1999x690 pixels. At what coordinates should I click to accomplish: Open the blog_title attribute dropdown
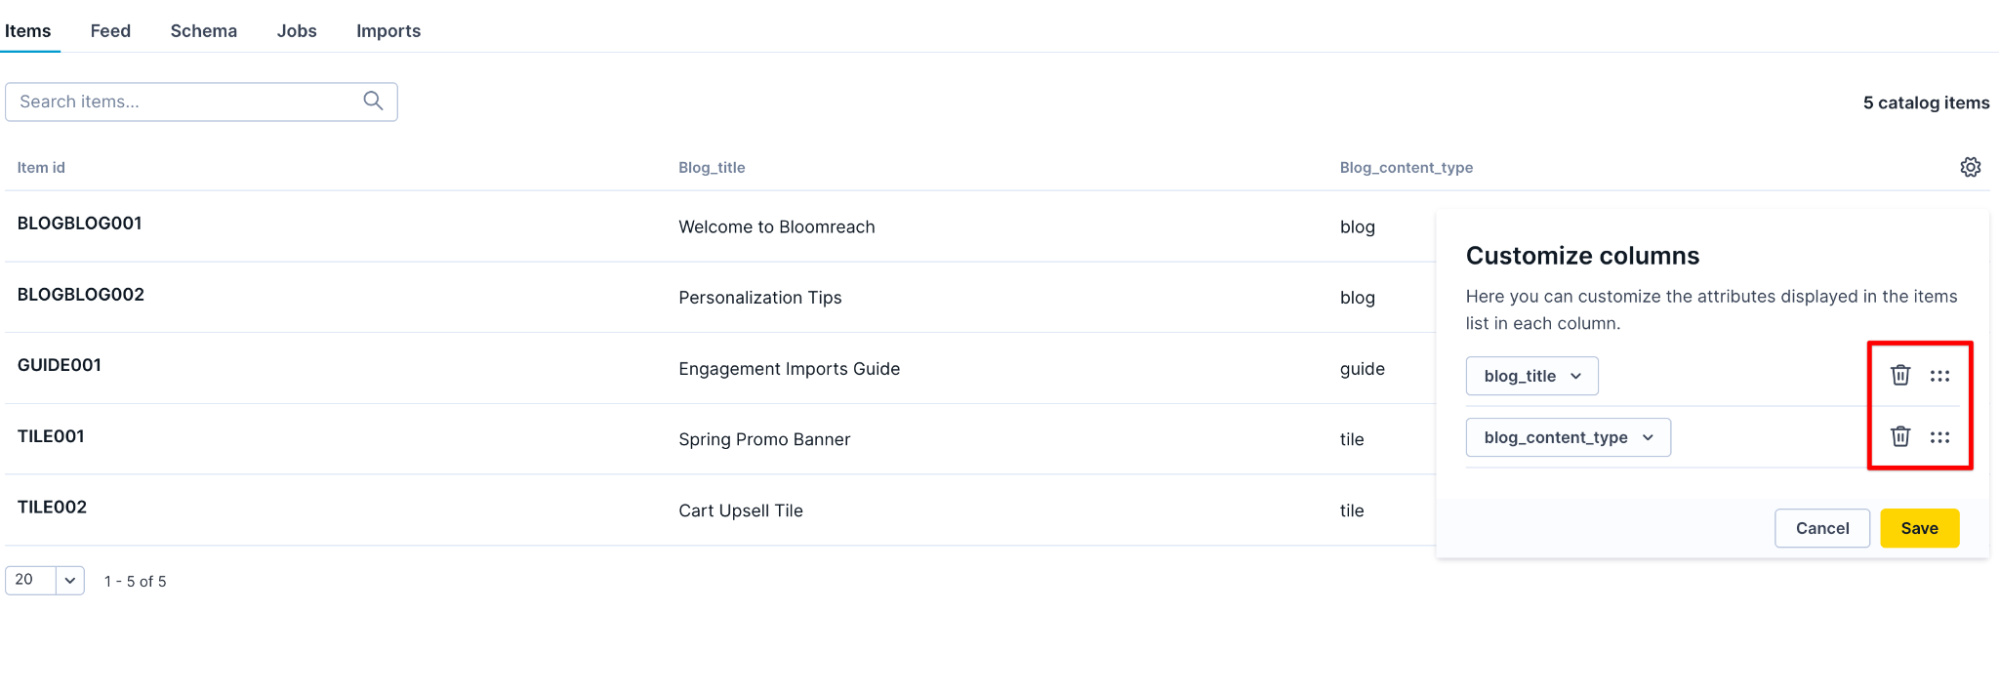pos(1531,375)
